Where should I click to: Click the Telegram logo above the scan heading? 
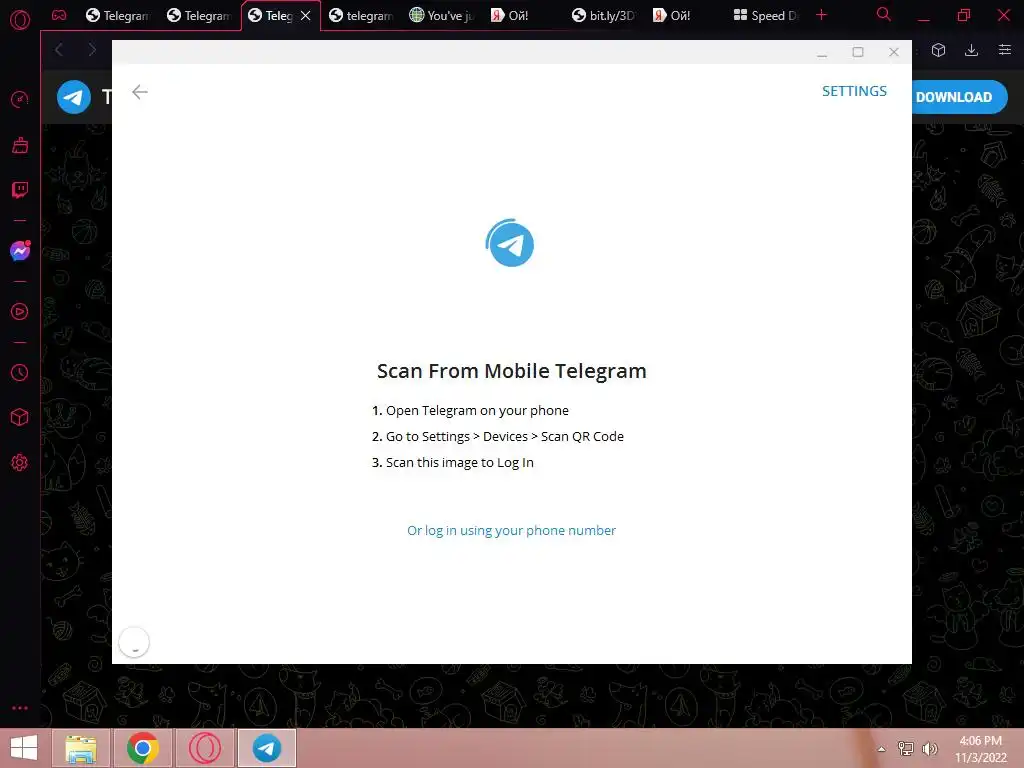[510, 244]
